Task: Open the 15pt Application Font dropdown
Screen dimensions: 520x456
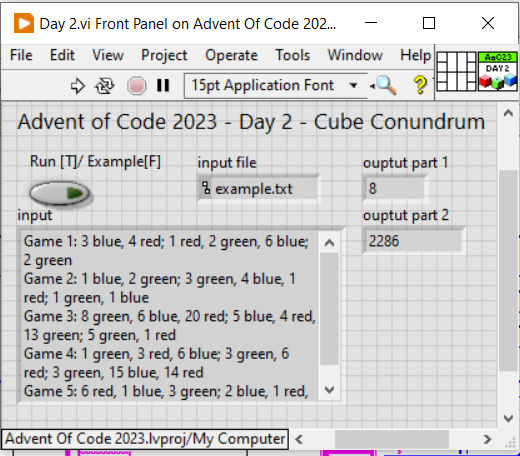Action: coord(275,86)
